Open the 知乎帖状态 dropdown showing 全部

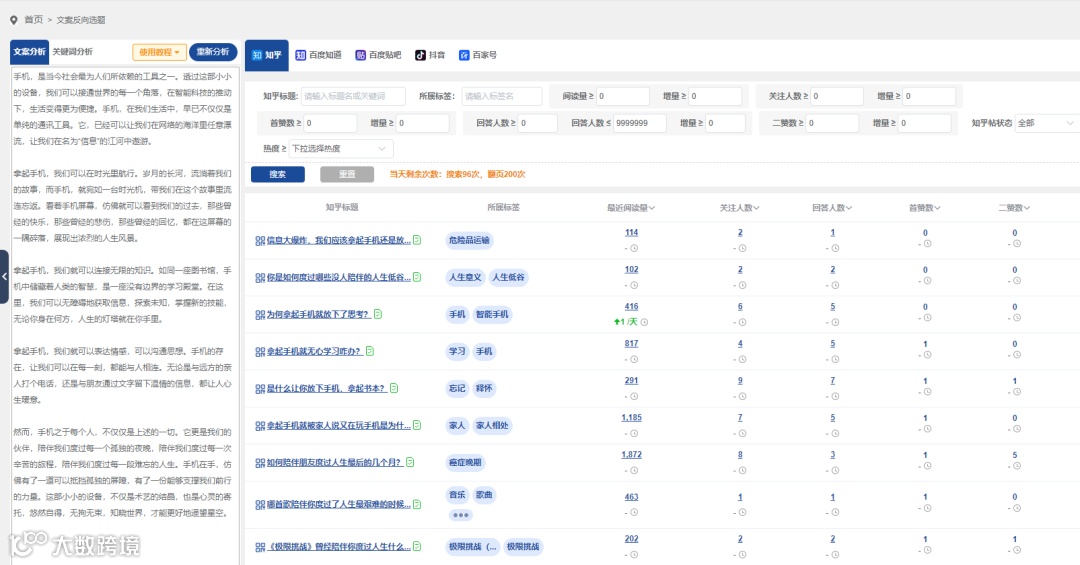[x=1046, y=123]
